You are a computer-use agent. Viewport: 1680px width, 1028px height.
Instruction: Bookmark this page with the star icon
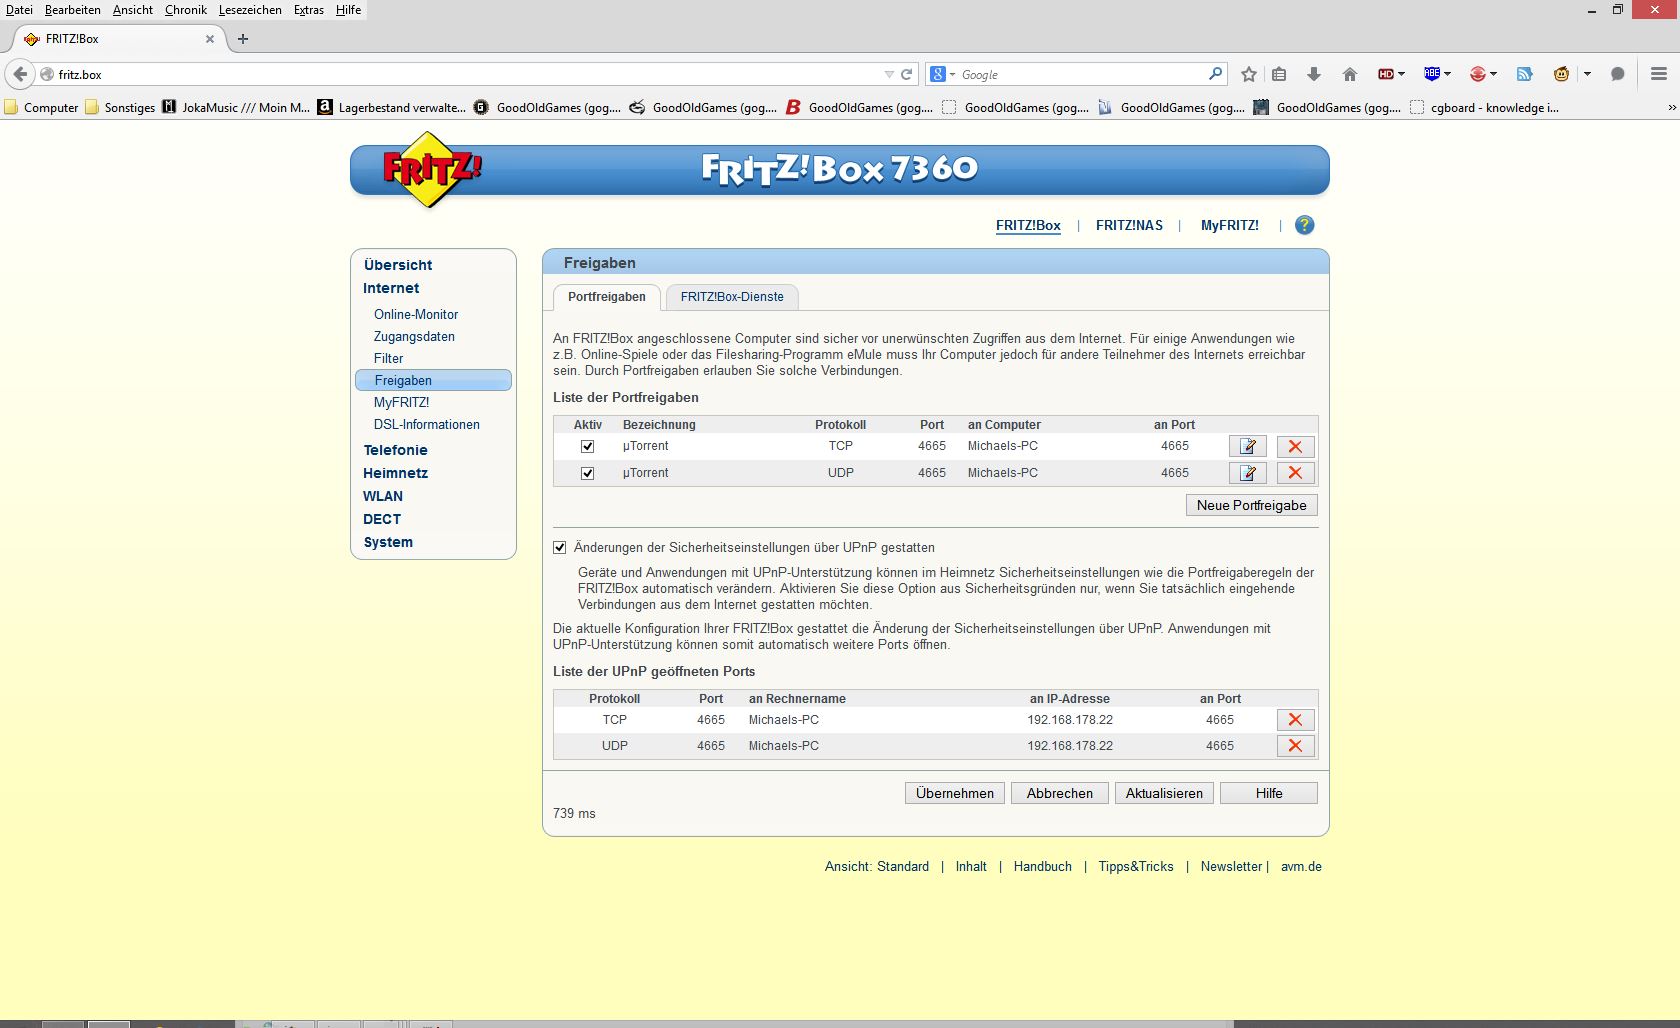(x=1248, y=74)
